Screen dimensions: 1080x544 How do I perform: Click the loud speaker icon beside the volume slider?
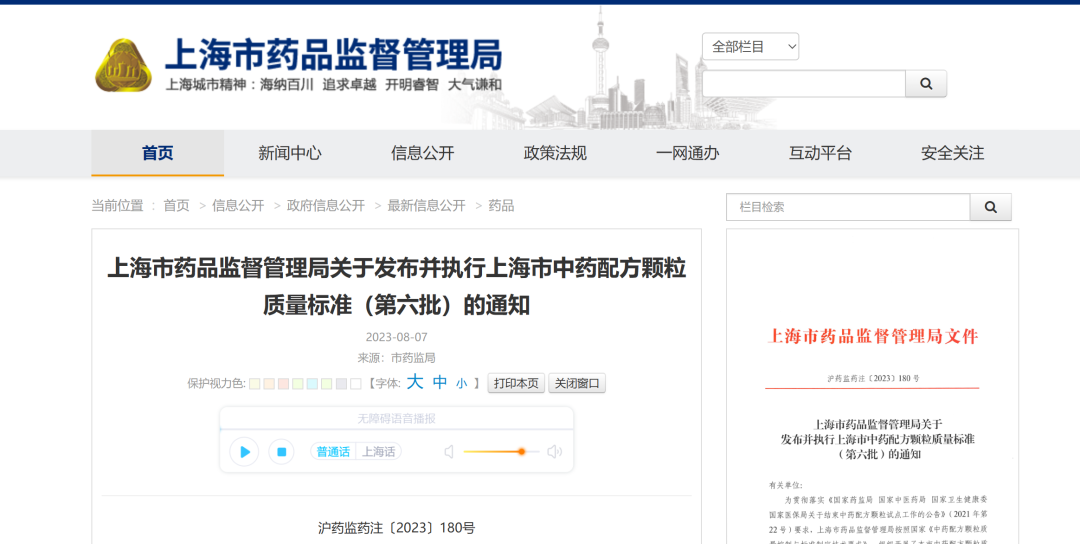(x=554, y=452)
